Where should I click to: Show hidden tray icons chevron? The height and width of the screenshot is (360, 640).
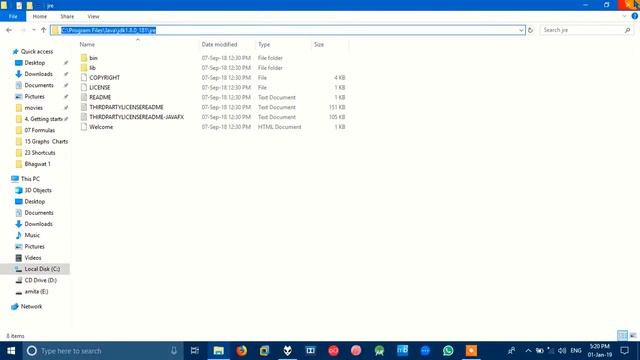(x=528, y=351)
